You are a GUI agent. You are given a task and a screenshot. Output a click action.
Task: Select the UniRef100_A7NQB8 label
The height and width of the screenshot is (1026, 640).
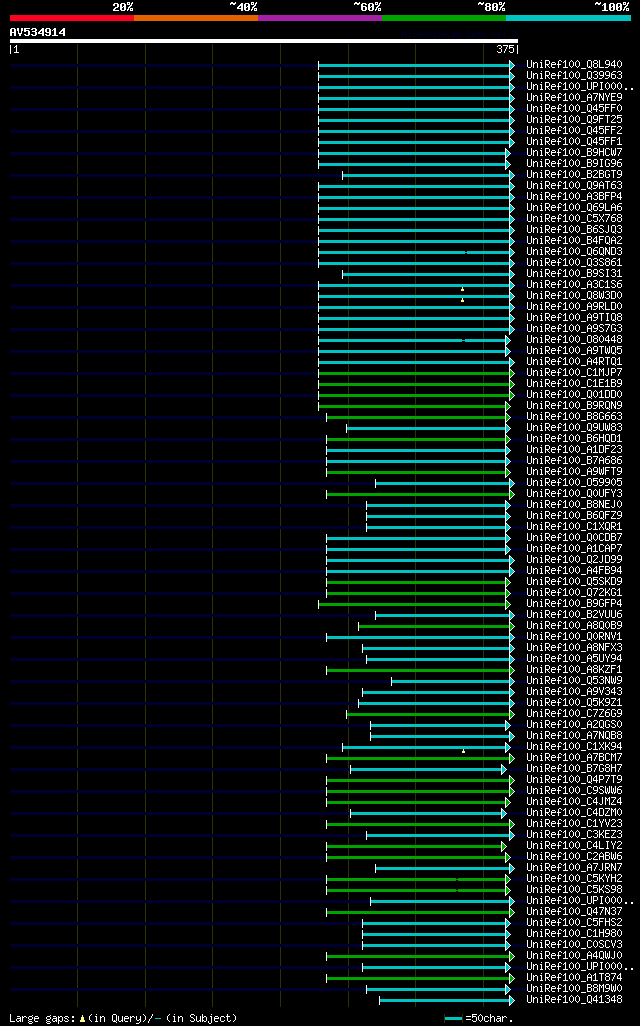[575, 735]
